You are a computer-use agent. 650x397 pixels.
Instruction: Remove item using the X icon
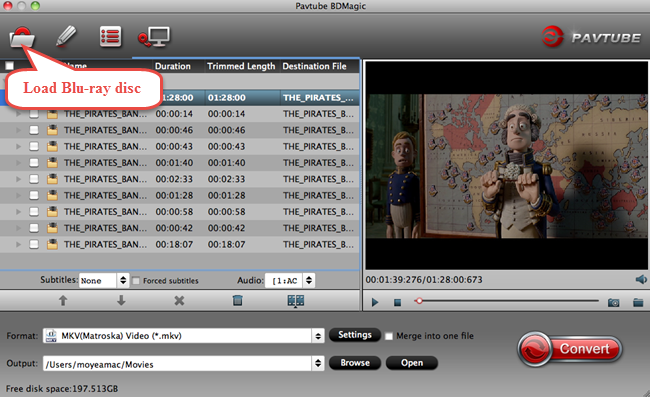pyautogui.click(x=179, y=300)
